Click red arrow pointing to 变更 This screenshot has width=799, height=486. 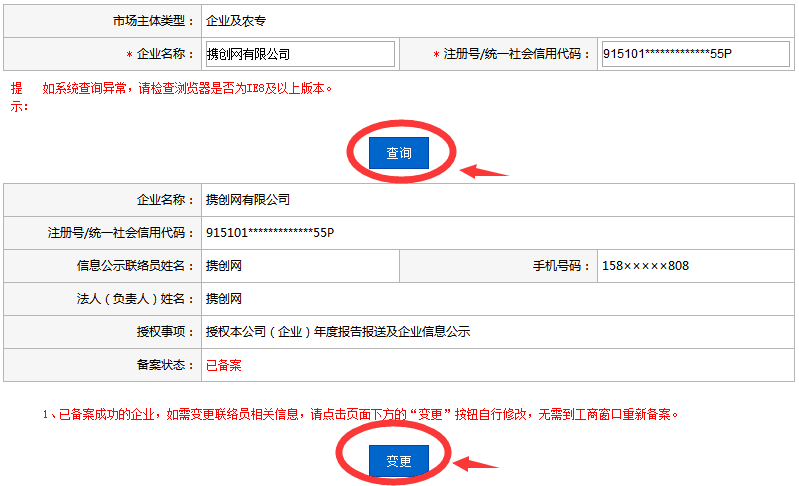pyautogui.click(x=477, y=464)
